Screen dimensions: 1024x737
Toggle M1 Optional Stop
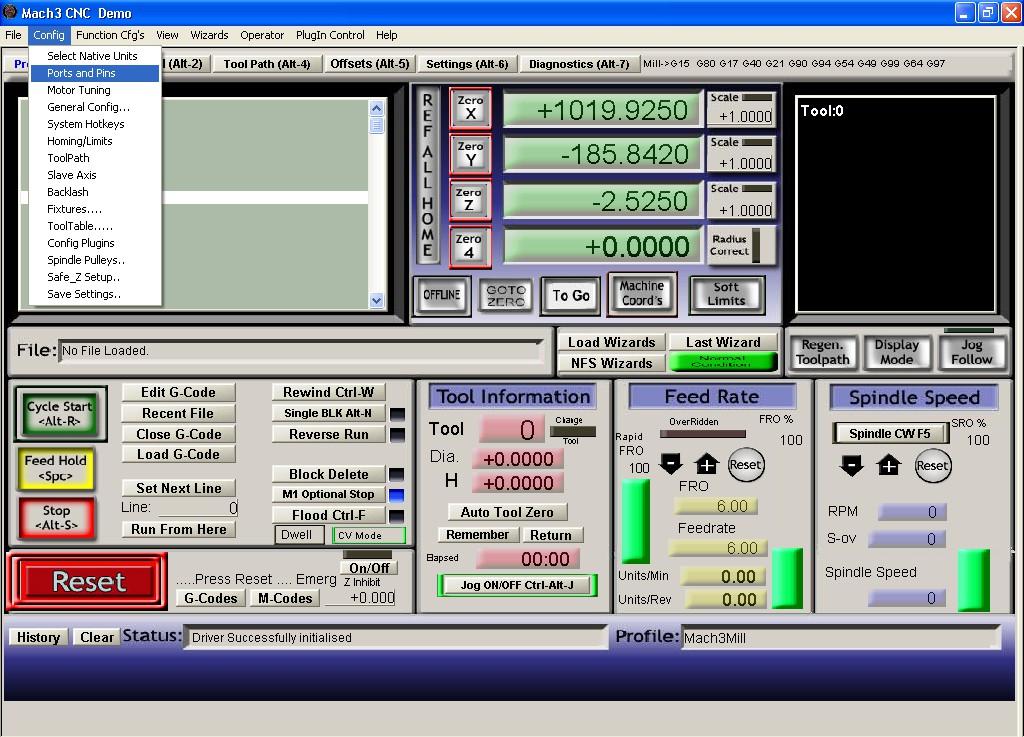(x=328, y=494)
